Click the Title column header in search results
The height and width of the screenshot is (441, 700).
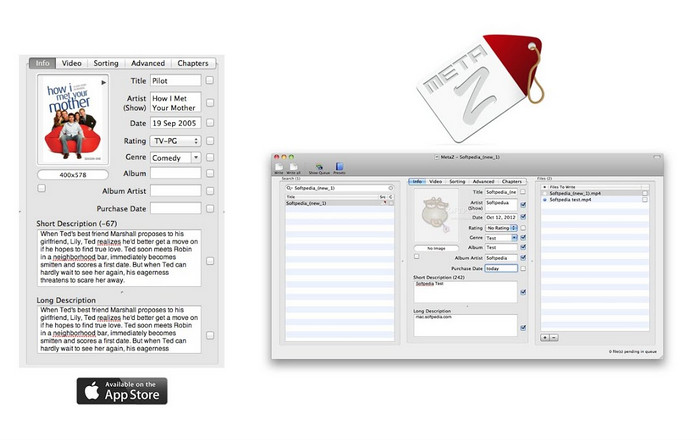[332, 196]
